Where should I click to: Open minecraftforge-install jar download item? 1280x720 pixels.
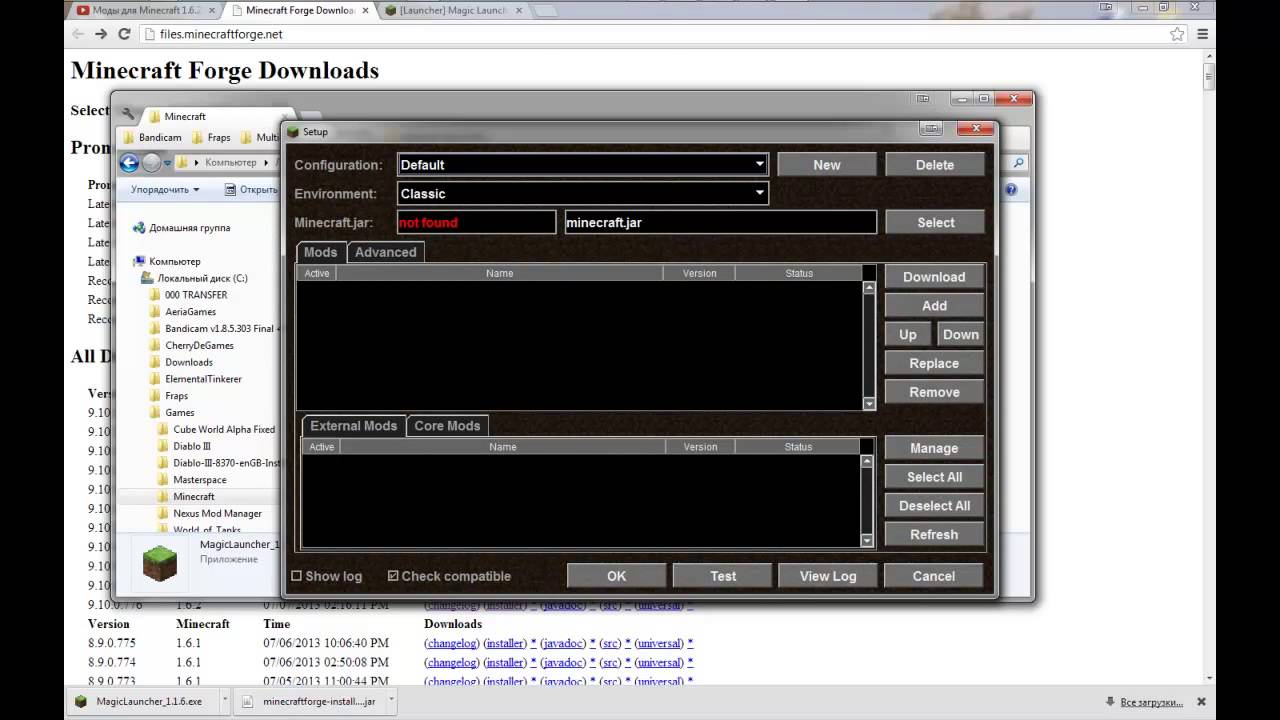tap(314, 701)
